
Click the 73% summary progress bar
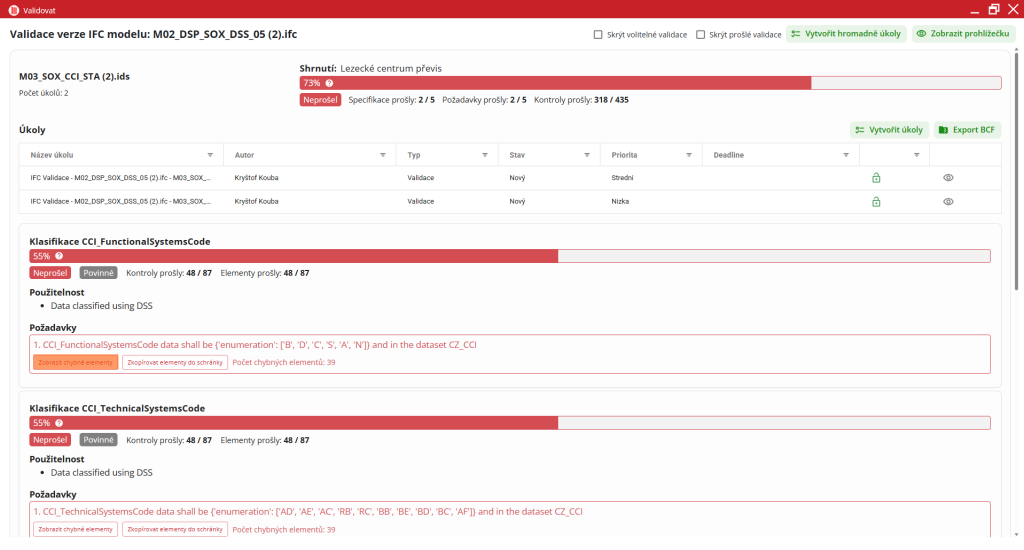650,83
